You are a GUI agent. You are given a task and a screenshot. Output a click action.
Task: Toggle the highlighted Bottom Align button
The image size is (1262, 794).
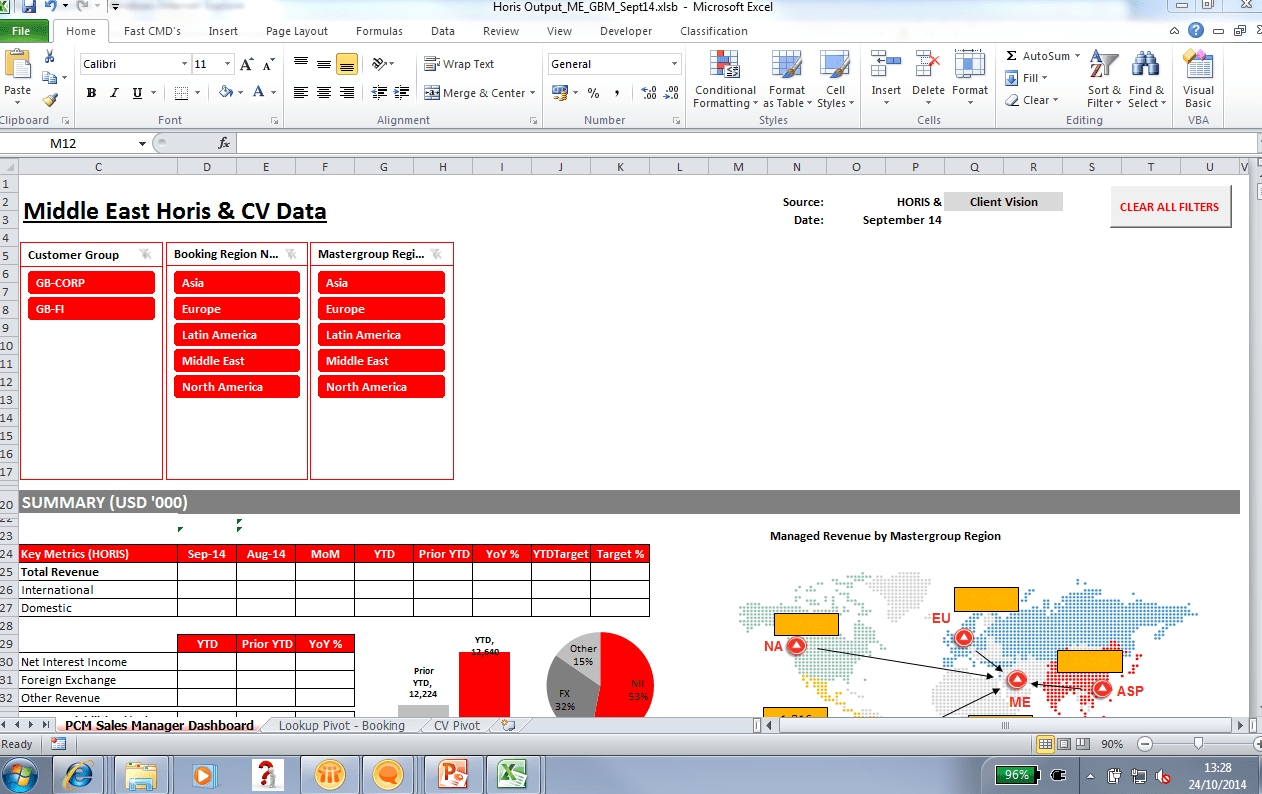(x=347, y=64)
